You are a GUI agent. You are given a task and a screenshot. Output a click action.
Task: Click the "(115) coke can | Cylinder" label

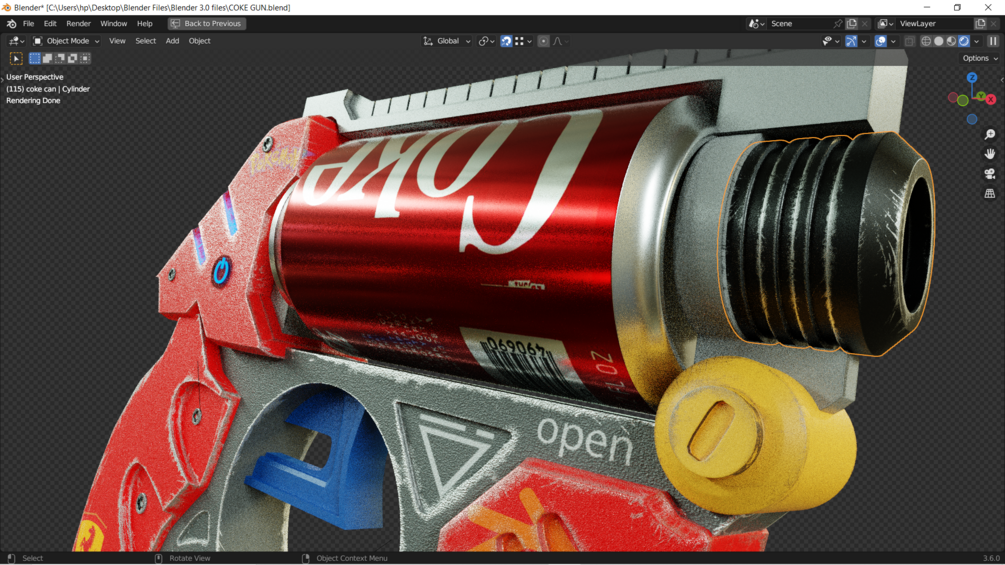tap(48, 89)
